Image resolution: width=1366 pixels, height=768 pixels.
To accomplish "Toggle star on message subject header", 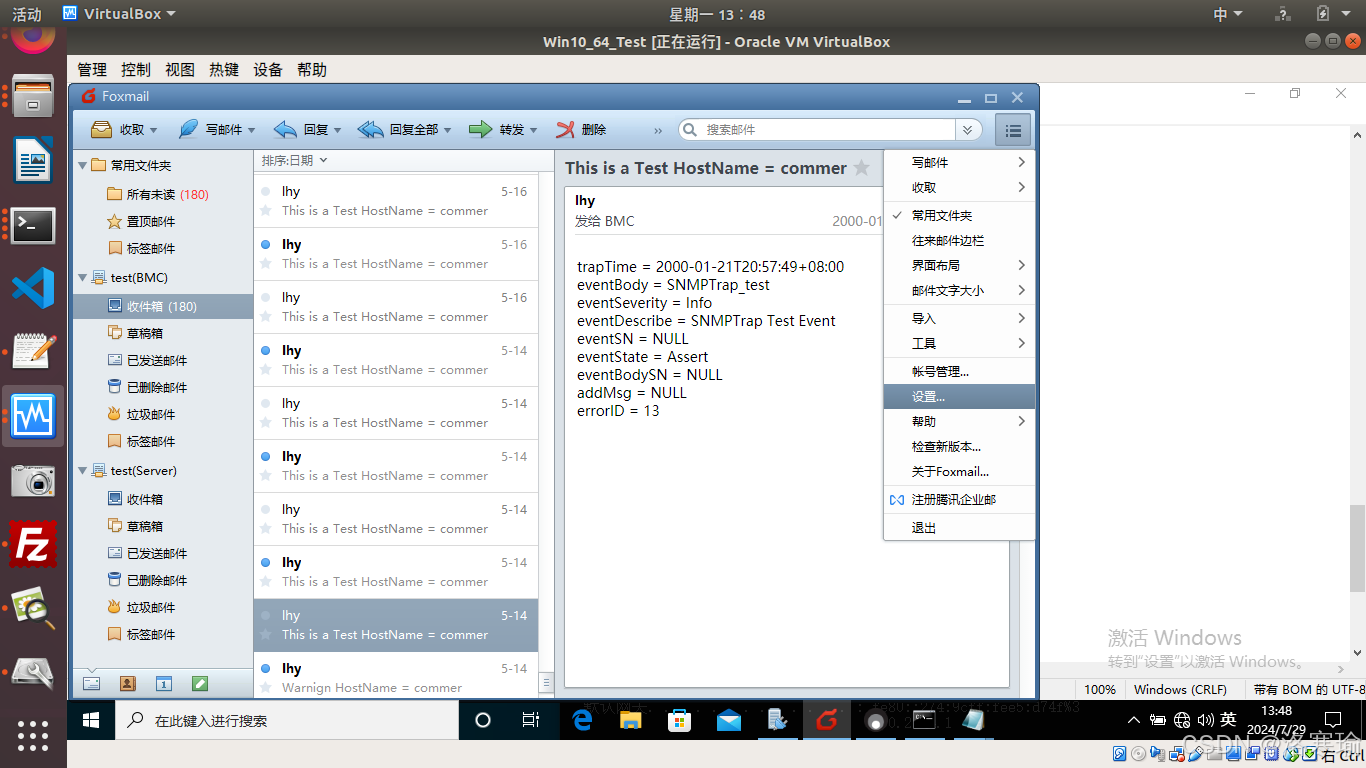I will click(861, 168).
